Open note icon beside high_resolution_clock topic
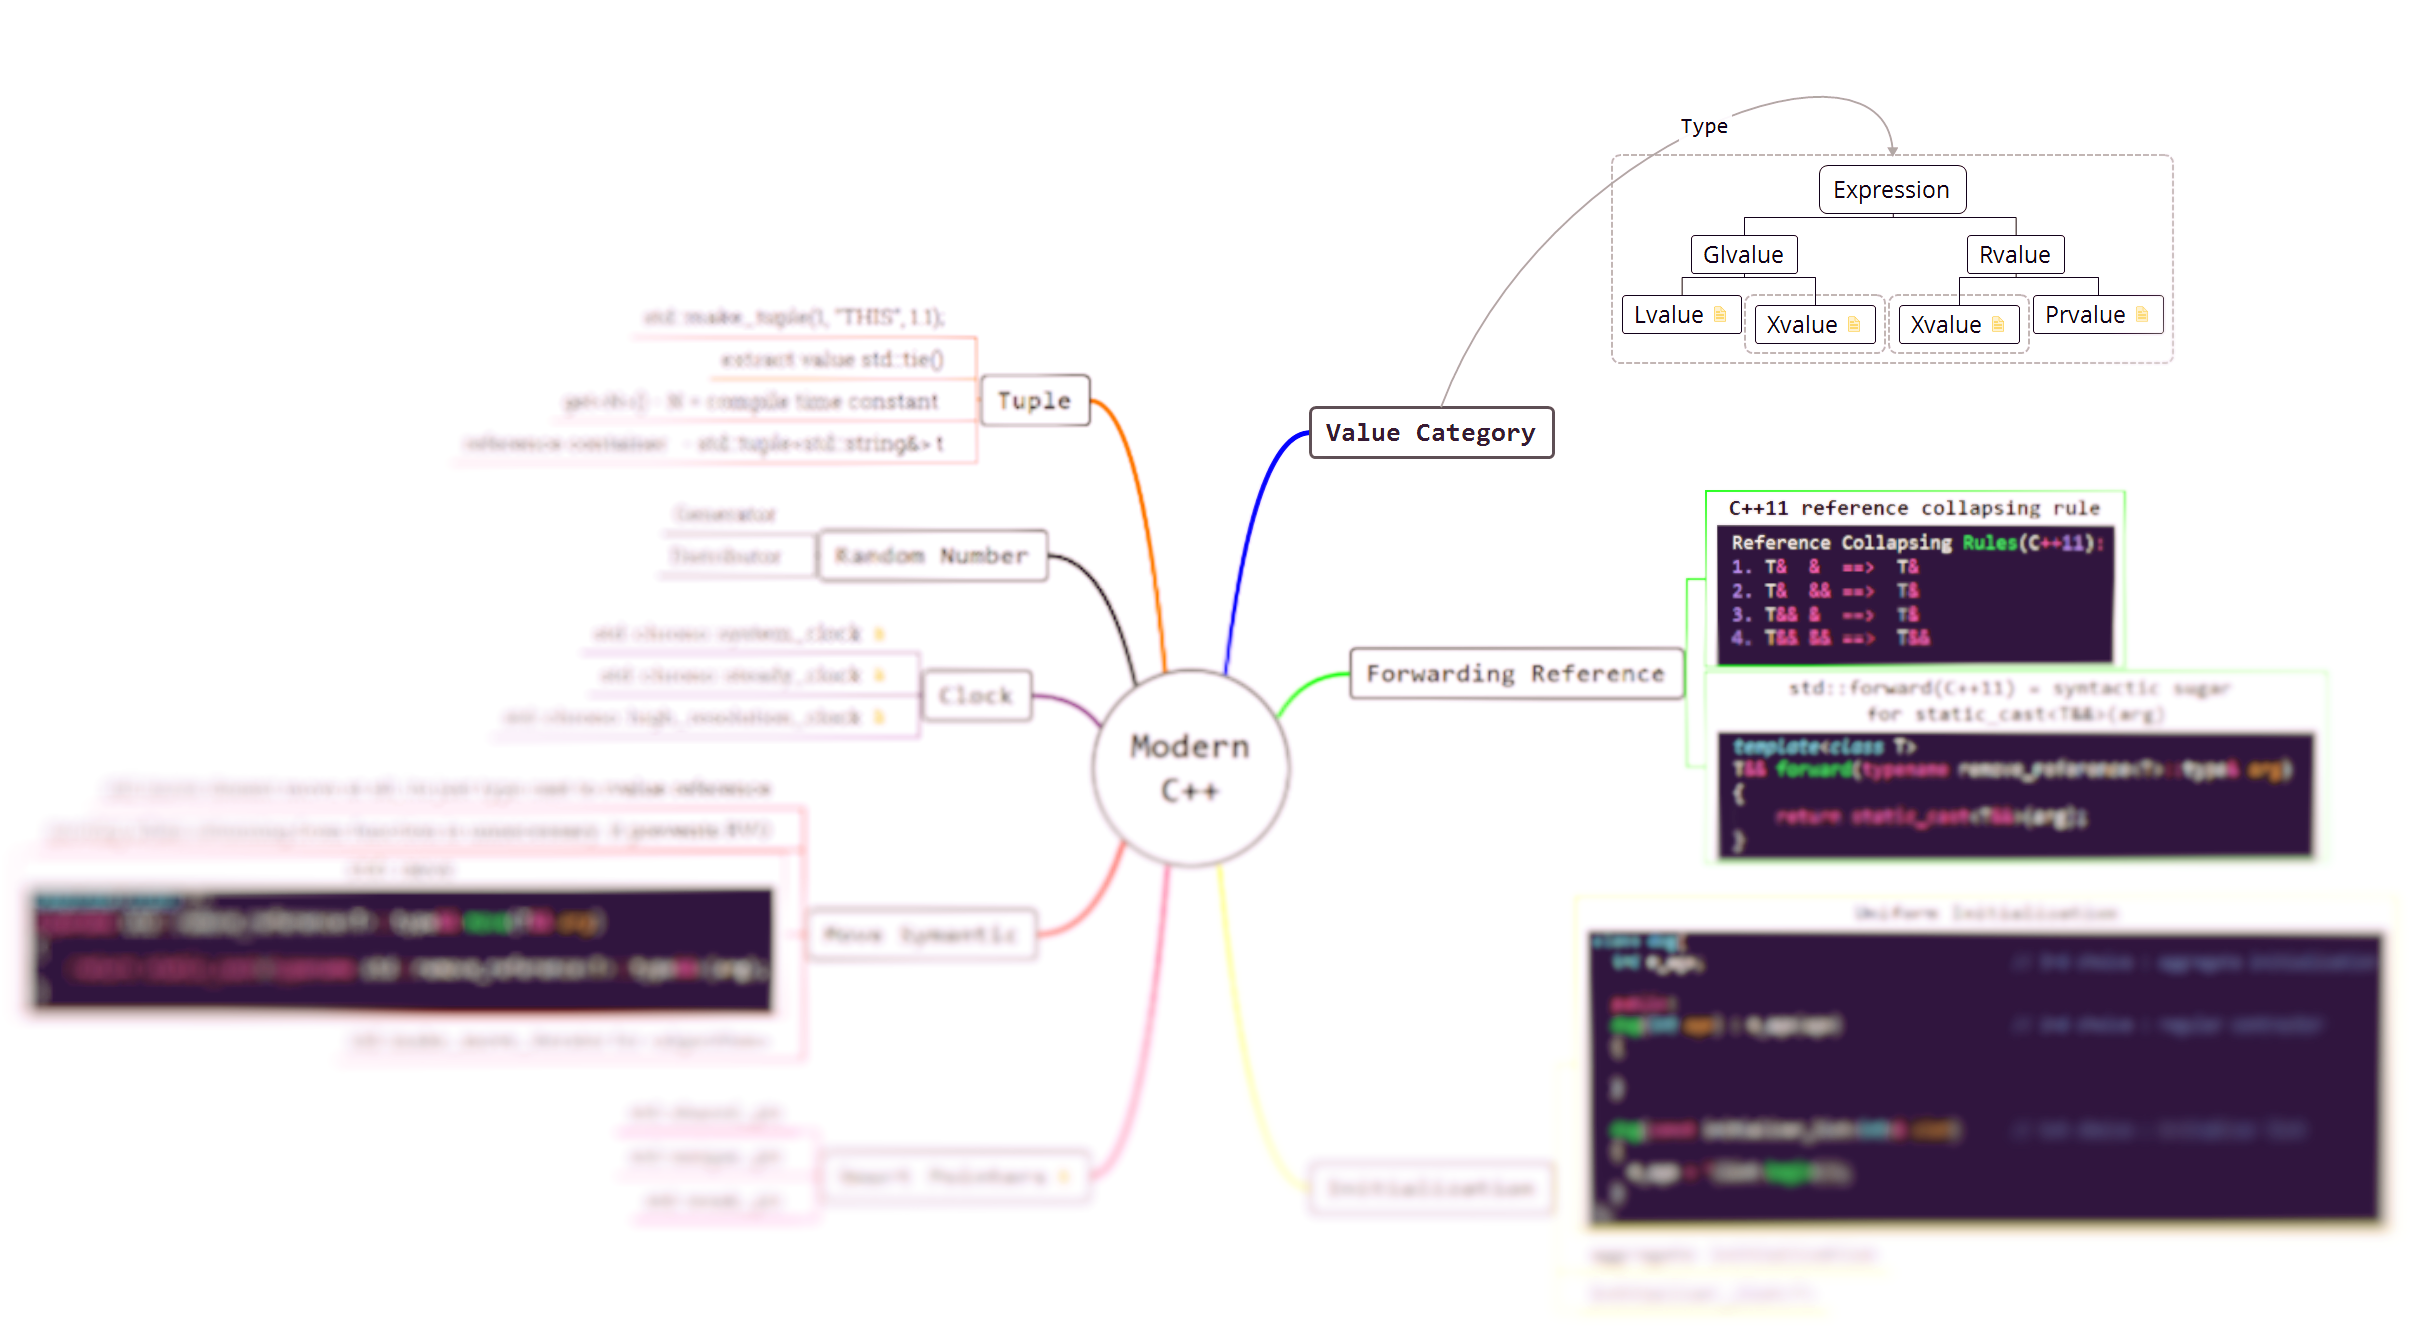The image size is (2414, 1329). 879,717
